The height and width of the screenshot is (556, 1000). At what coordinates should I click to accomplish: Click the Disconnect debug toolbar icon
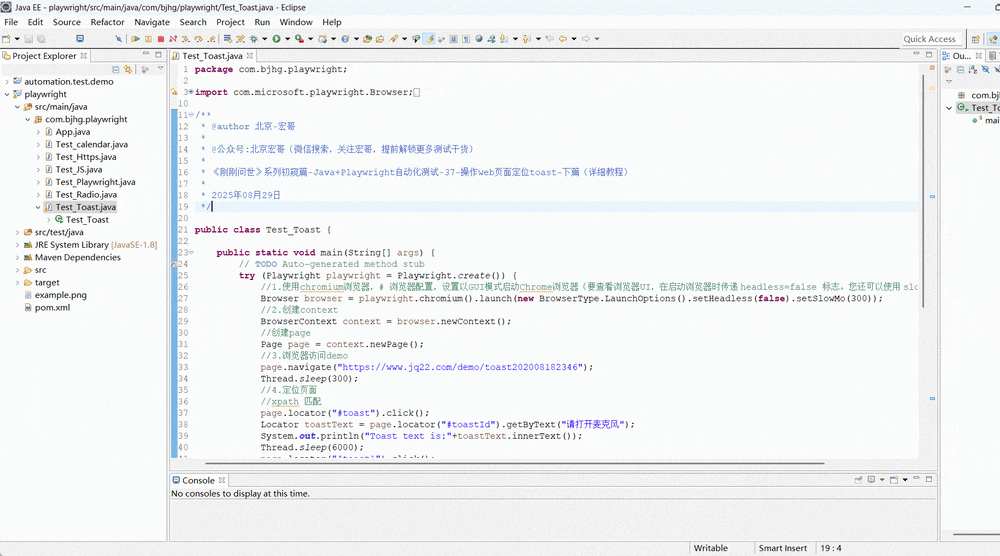(x=173, y=38)
